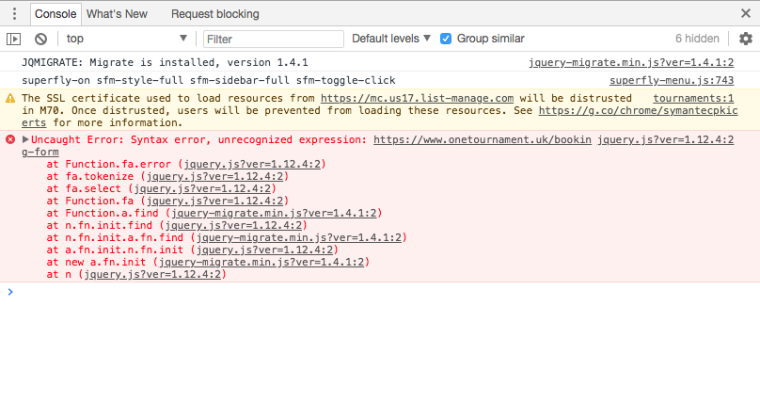Open the top execution context dropdown
760x403 pixels.
(x=125, y=39)
